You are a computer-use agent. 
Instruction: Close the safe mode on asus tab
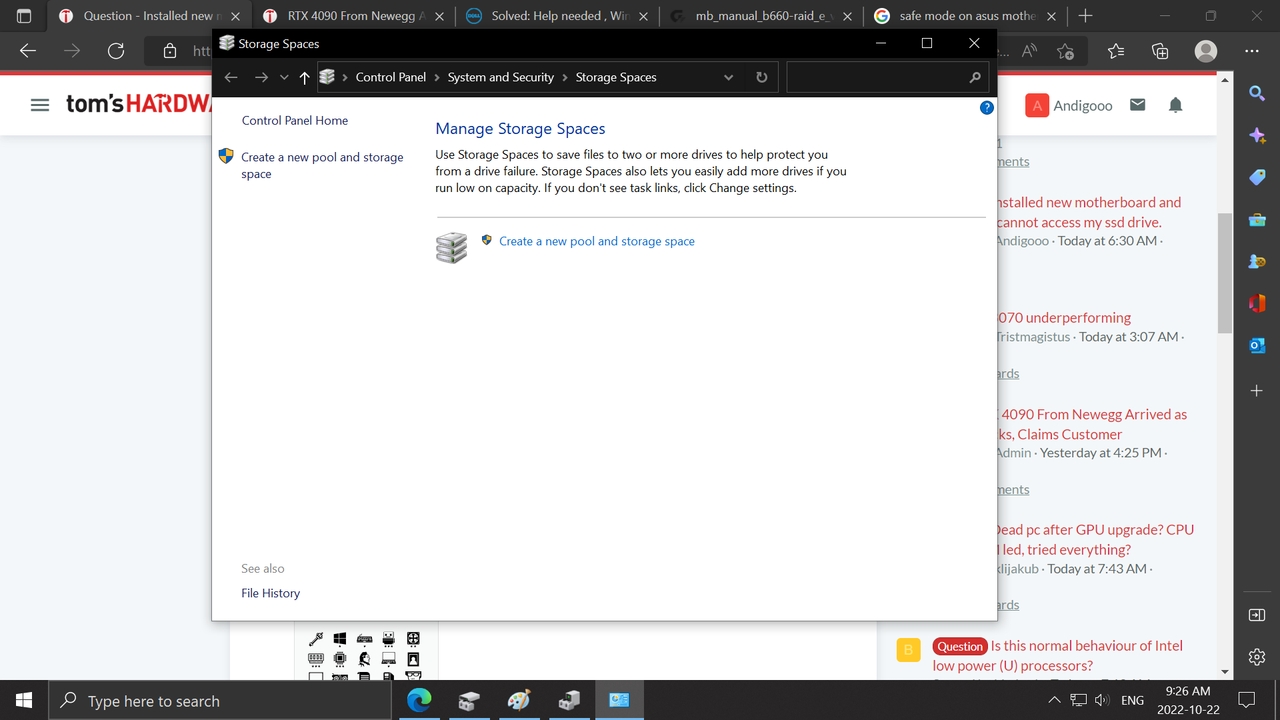tap(1051, 16)
